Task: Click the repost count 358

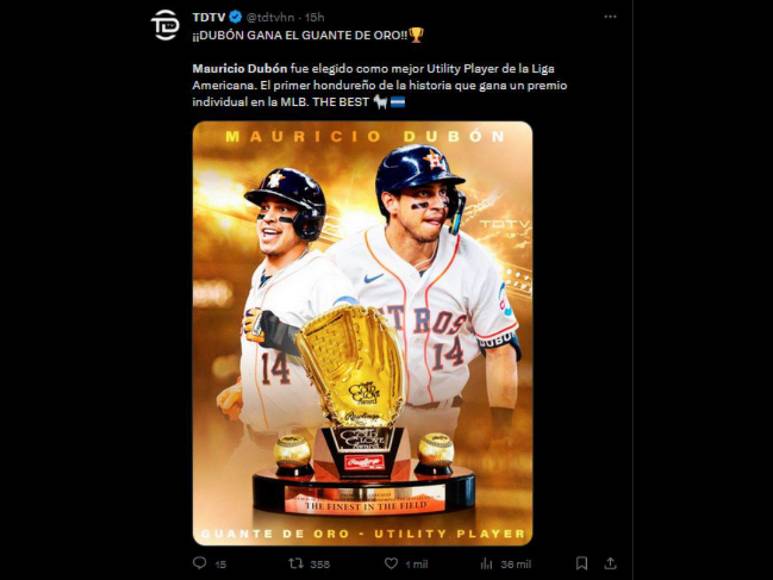Action: pos(320,564)
